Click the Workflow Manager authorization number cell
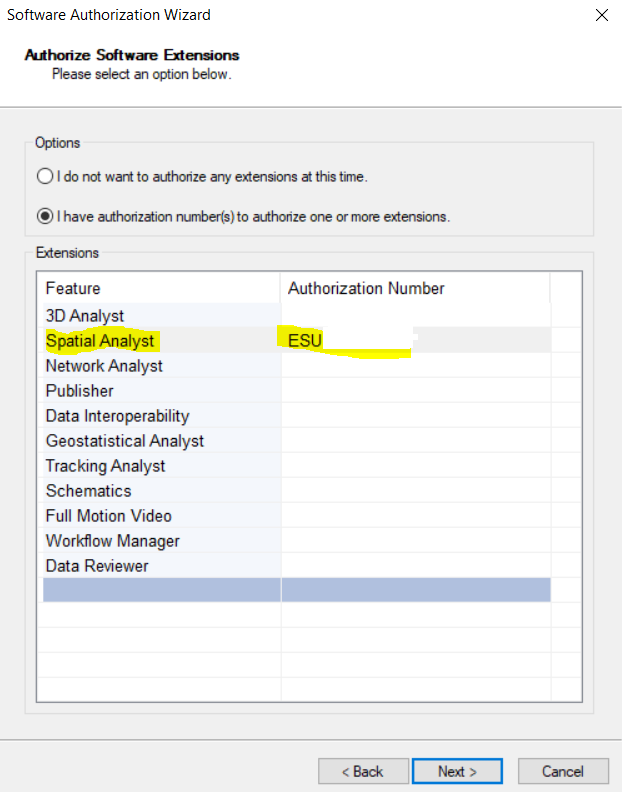 (x=415, y=541)
